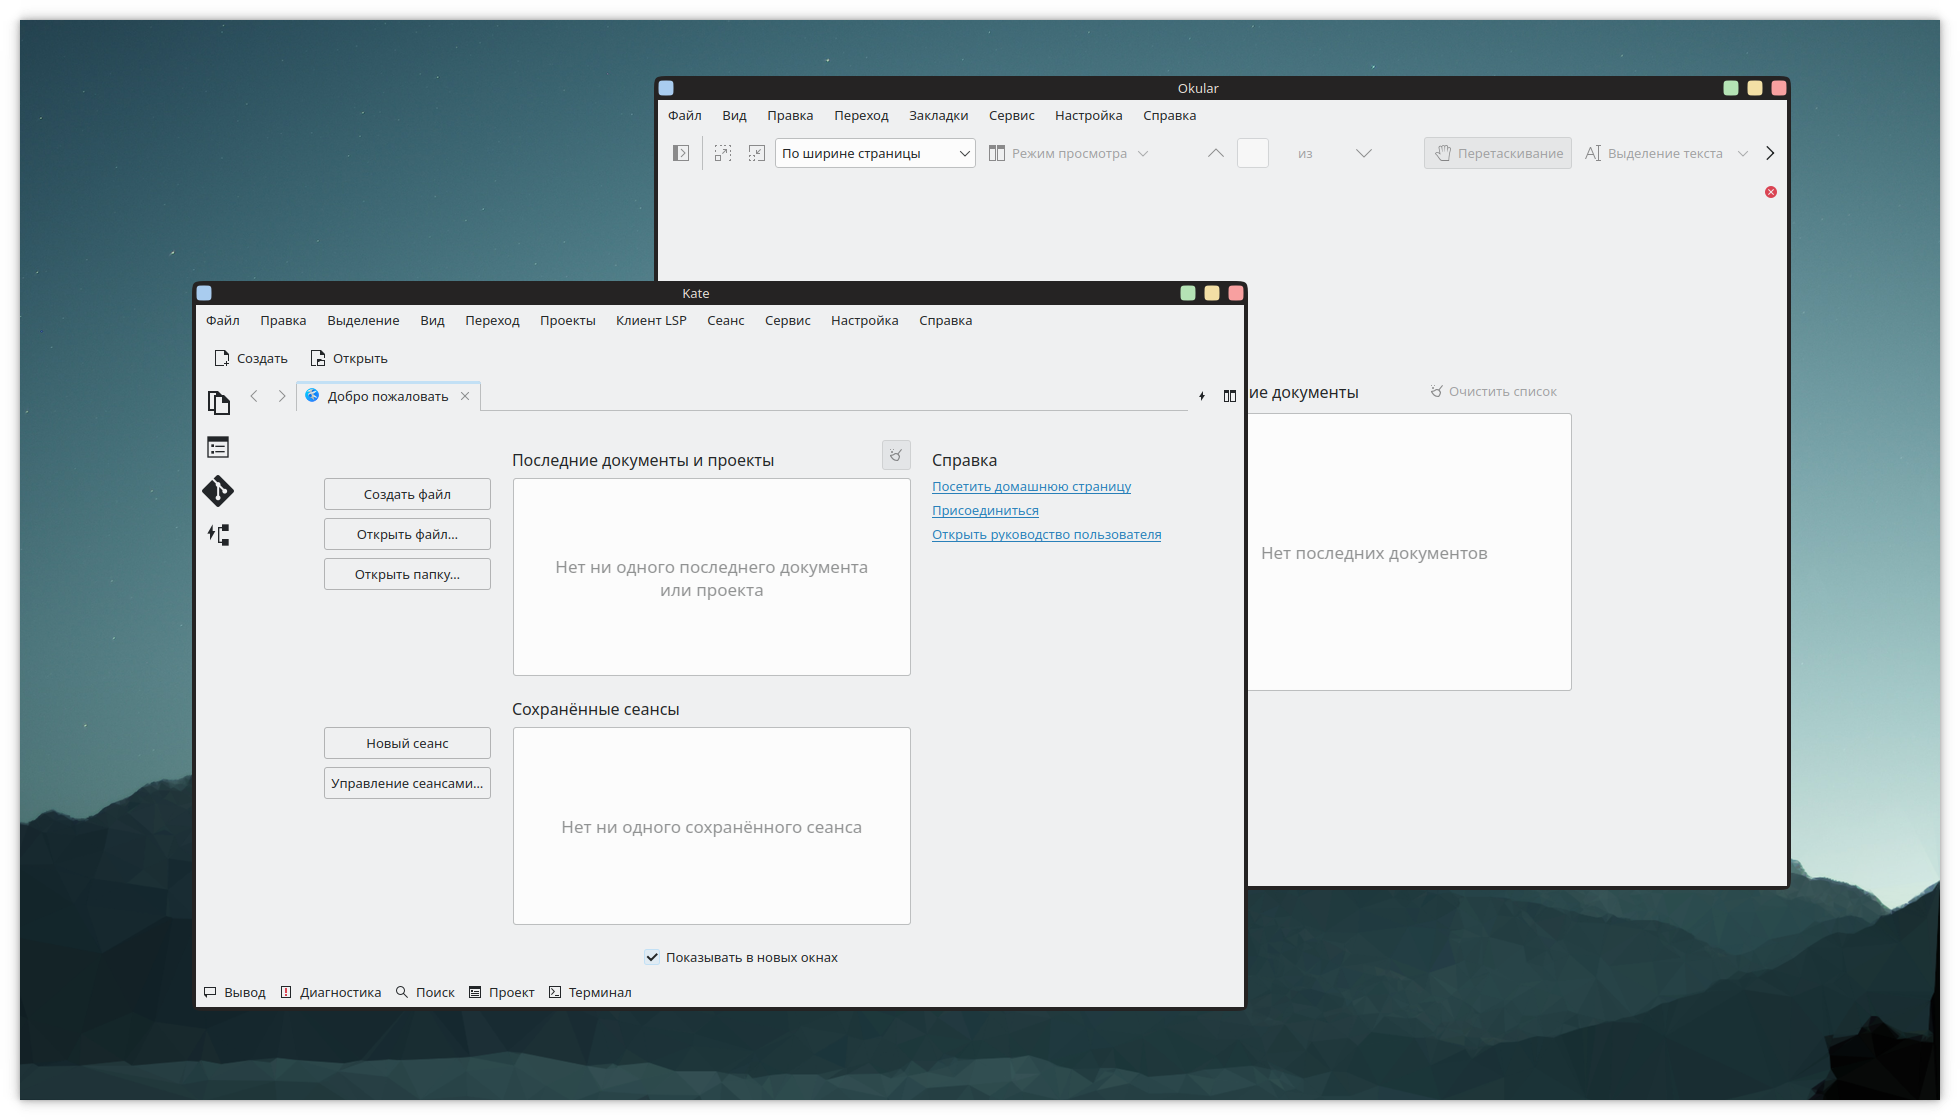The height and width of the screenshot is (1120, 1960).
Task: Click 'Управление сеансами...' button
Action: [x=407, y=783]
